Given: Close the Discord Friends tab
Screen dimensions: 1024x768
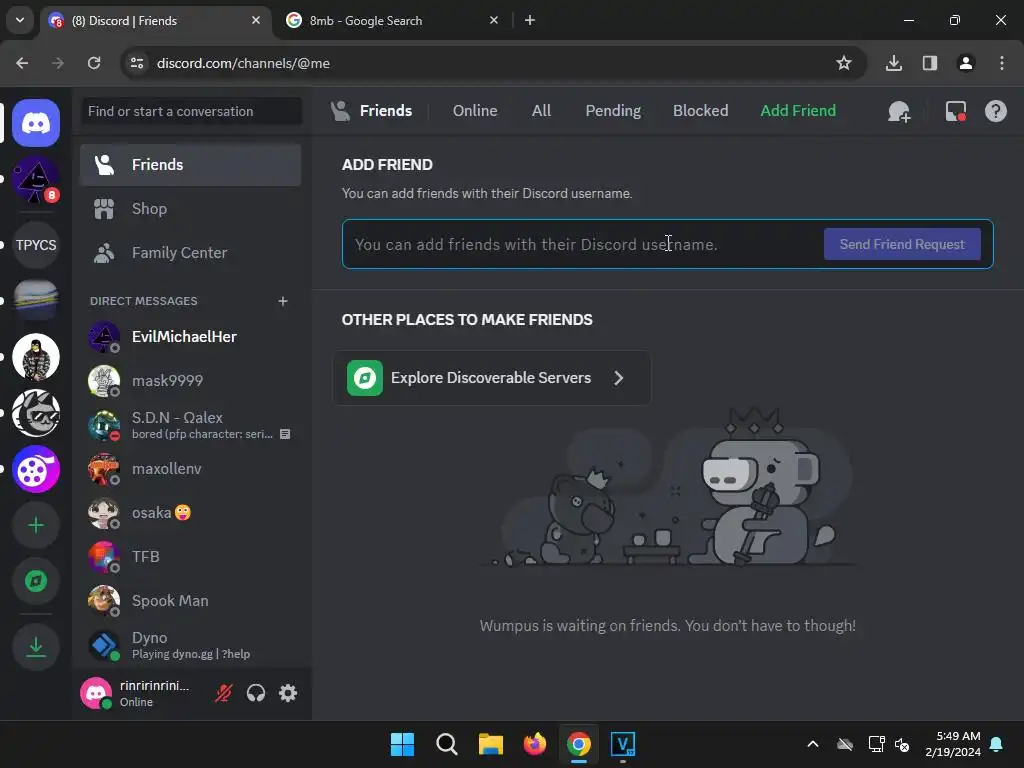Looking at the screenshot, I should 256,20.
